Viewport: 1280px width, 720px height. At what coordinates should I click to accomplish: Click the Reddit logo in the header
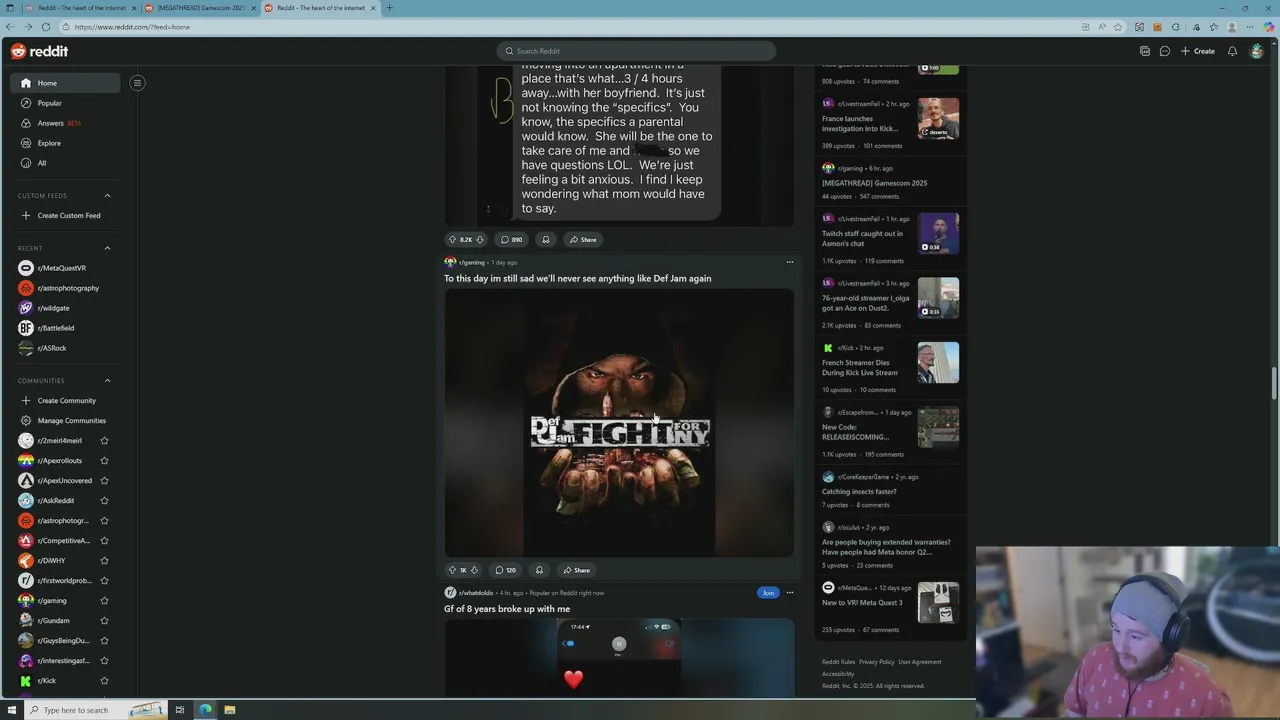pyautogui.click(x=40, y=51)
